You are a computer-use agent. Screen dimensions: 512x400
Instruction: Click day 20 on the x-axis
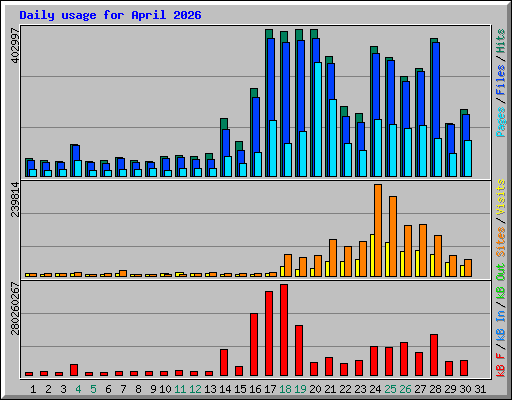click(315, 389)
